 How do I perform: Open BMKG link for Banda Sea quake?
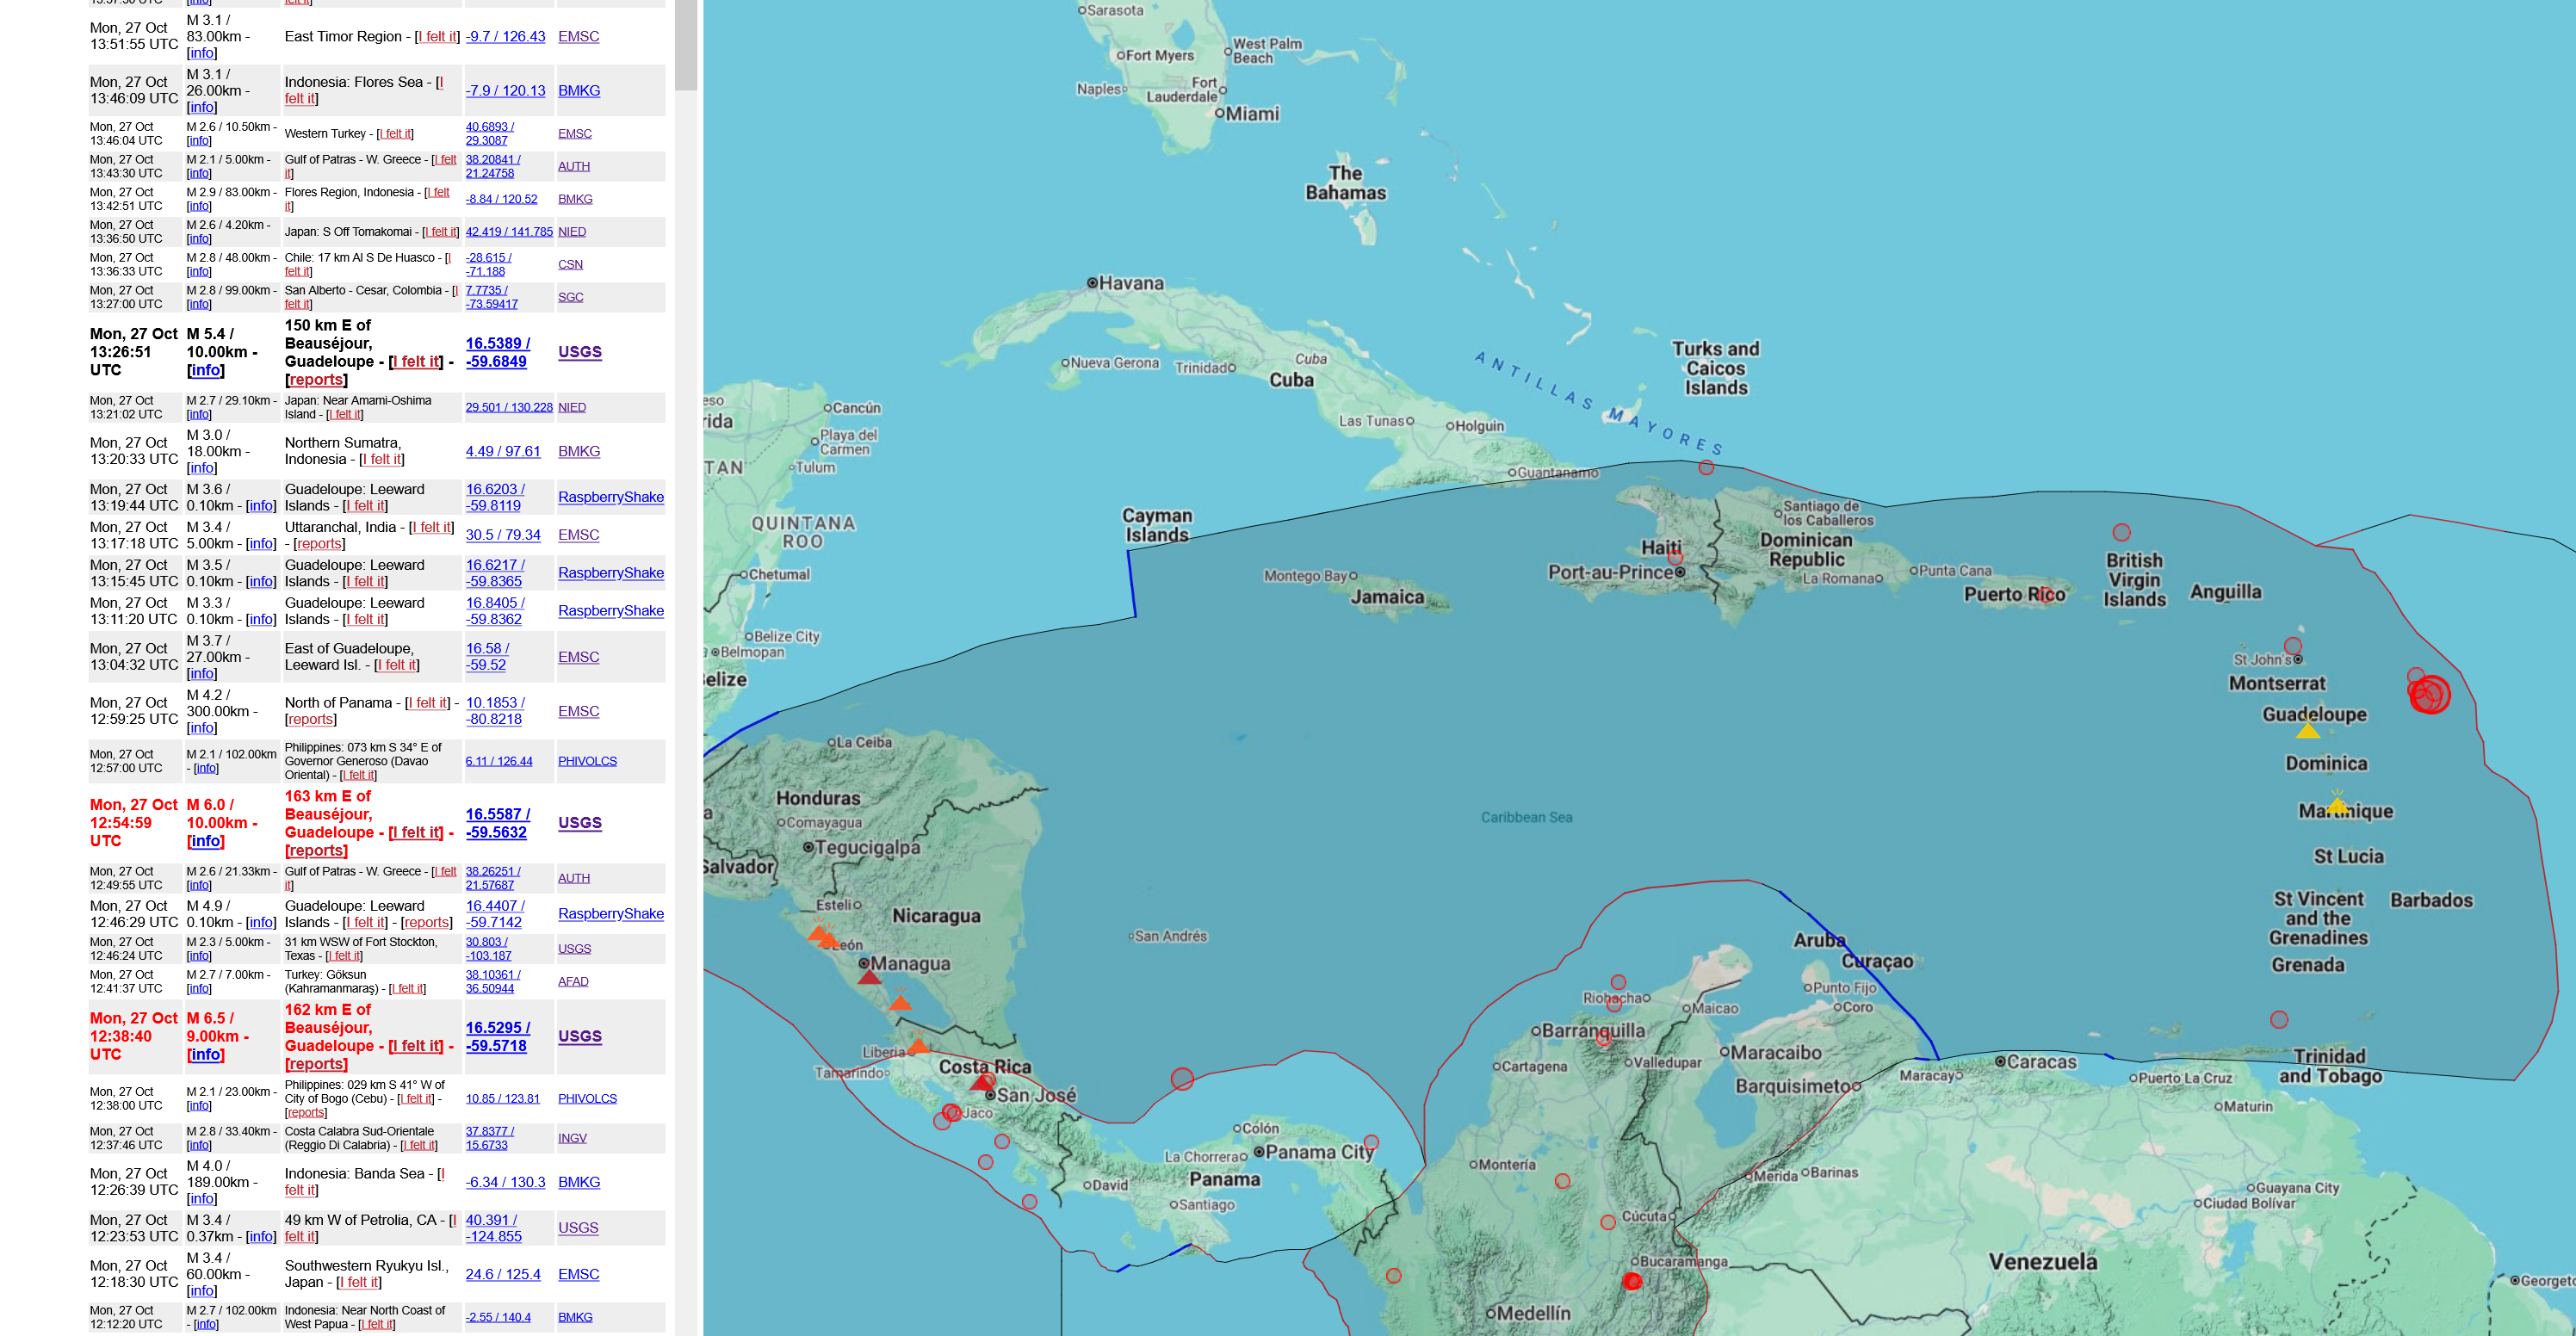tap(578, 1182)
